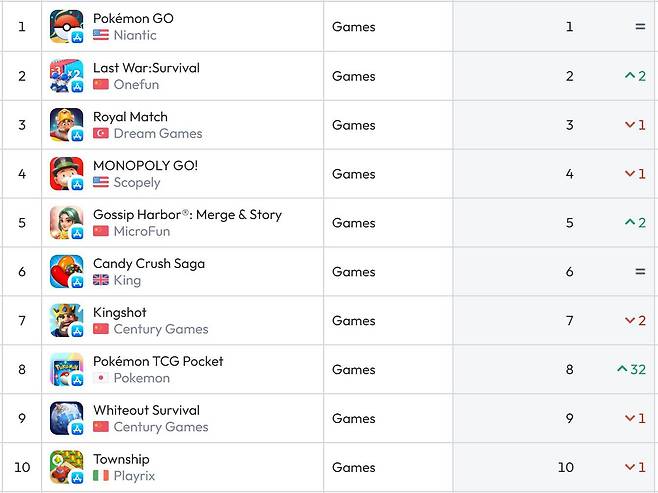This screenshot has width=658, height=493.
Task: Open the MicroFun publisher link
Action: click(141, 231)
